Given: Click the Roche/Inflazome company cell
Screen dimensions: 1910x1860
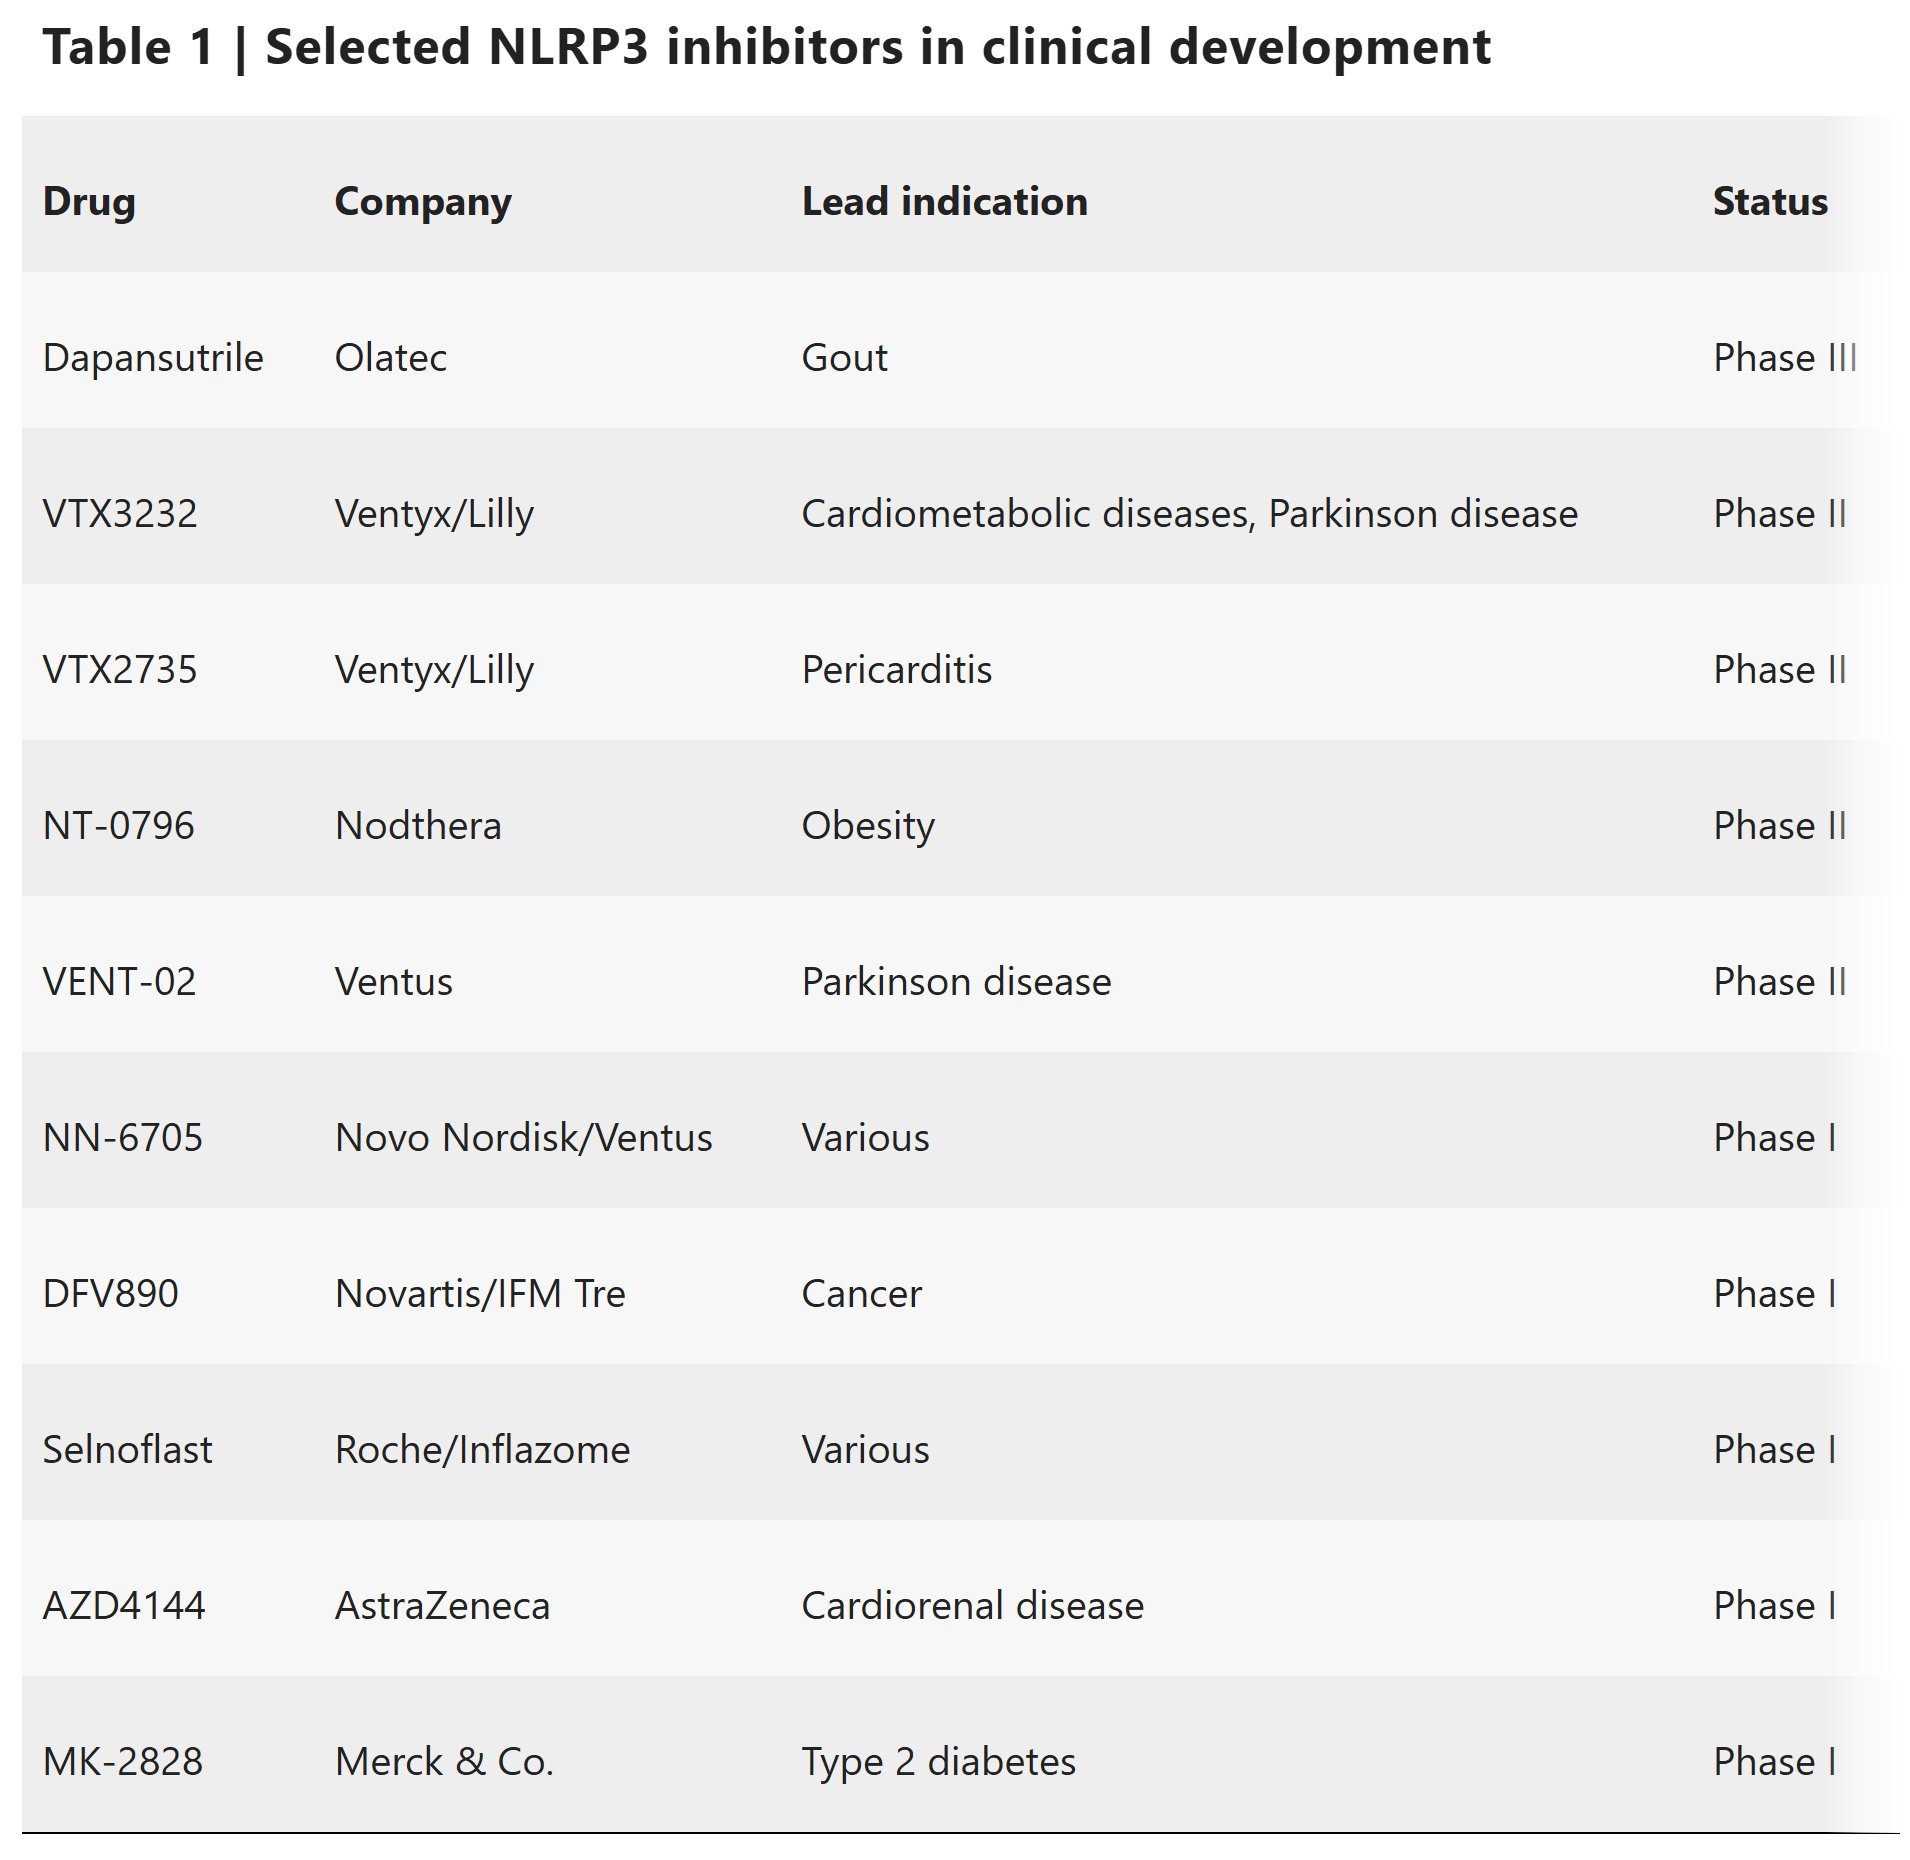Looking at the screenshot, I should (482, 1450).
